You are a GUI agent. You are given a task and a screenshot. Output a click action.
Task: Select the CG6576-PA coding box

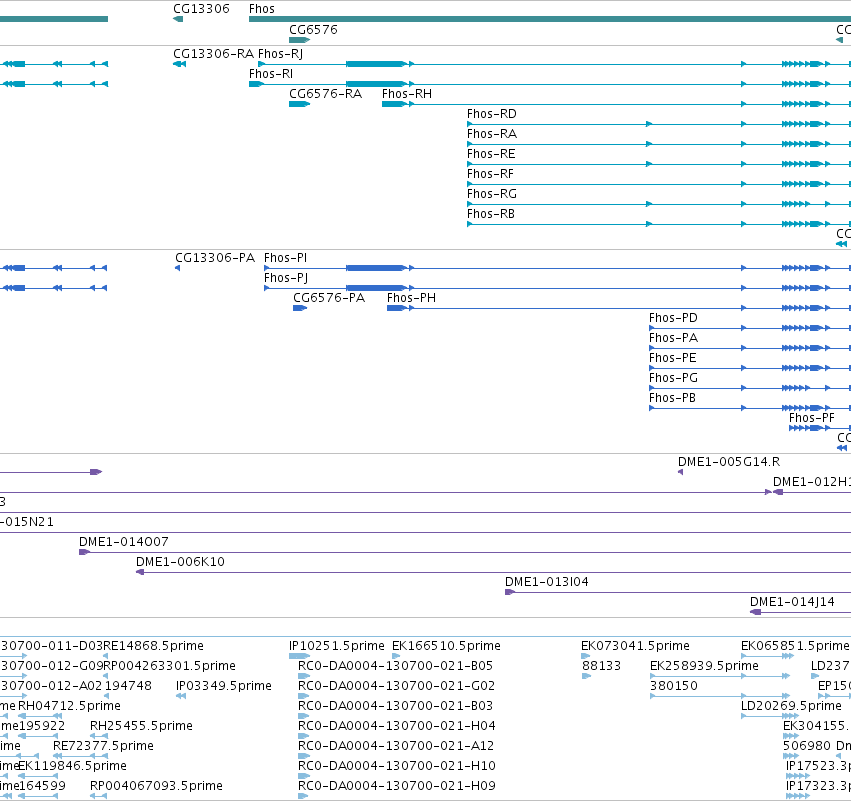300,308
